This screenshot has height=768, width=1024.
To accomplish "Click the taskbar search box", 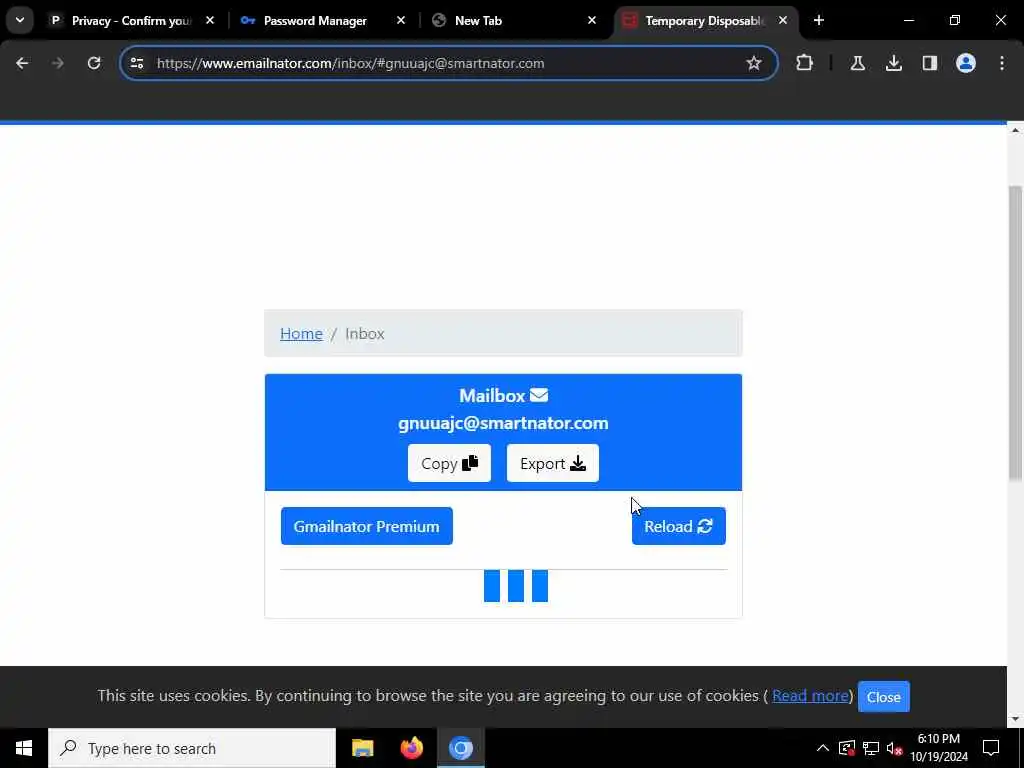I will click(x=192, y=748).
